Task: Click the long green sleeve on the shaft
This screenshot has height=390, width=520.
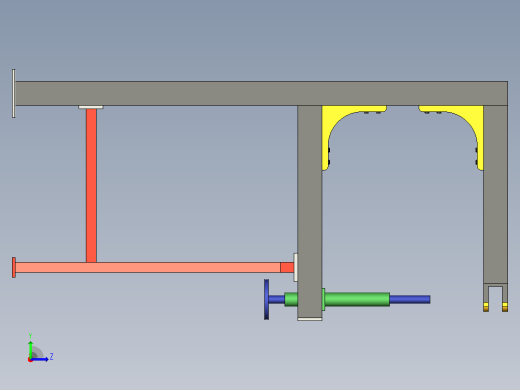Action: 357,299
